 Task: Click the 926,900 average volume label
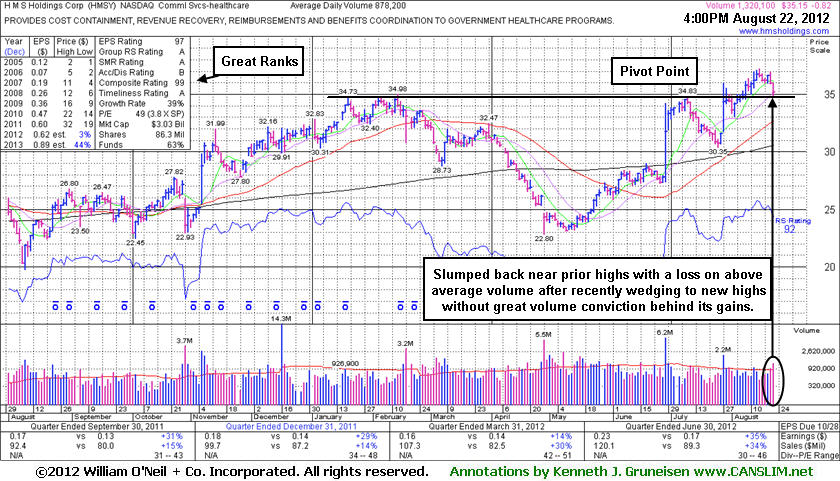point(345,364)
